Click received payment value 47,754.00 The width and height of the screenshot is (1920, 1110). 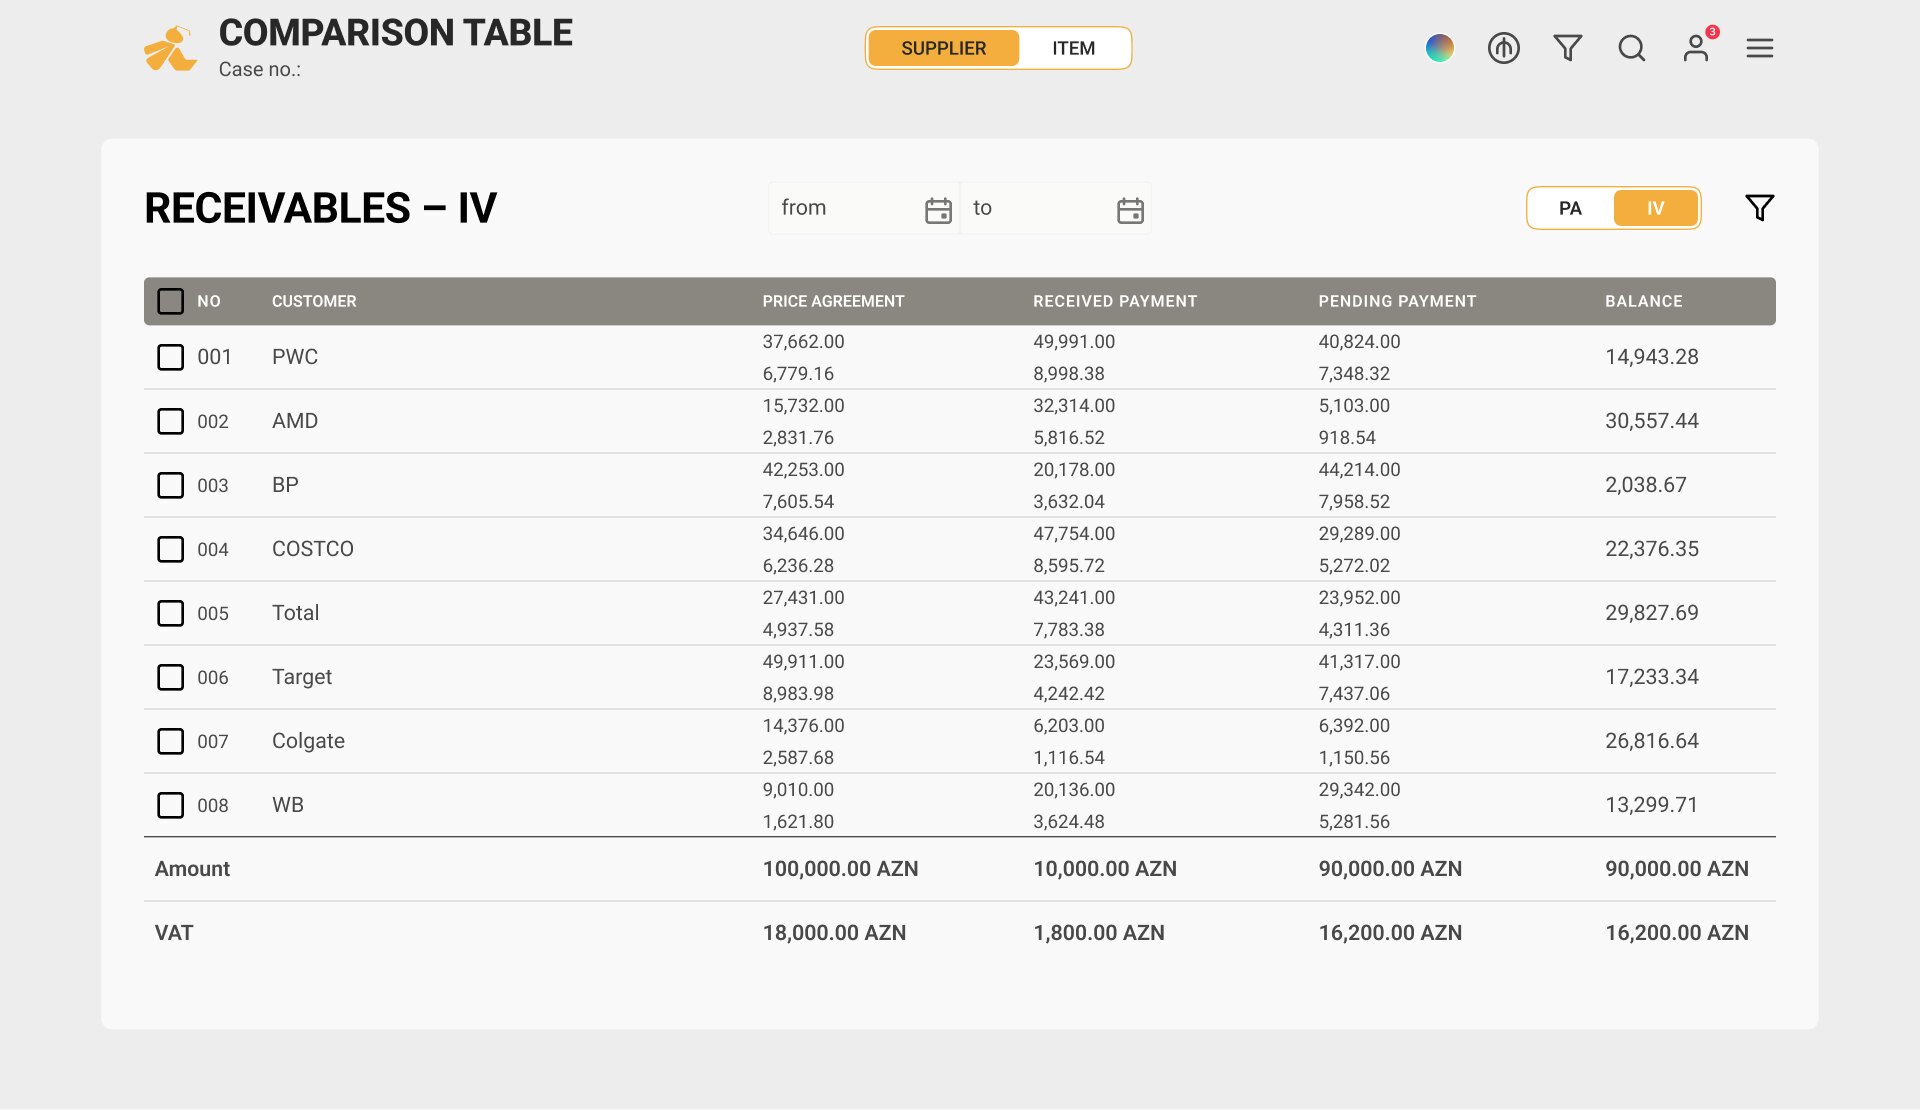(1074, 534)
